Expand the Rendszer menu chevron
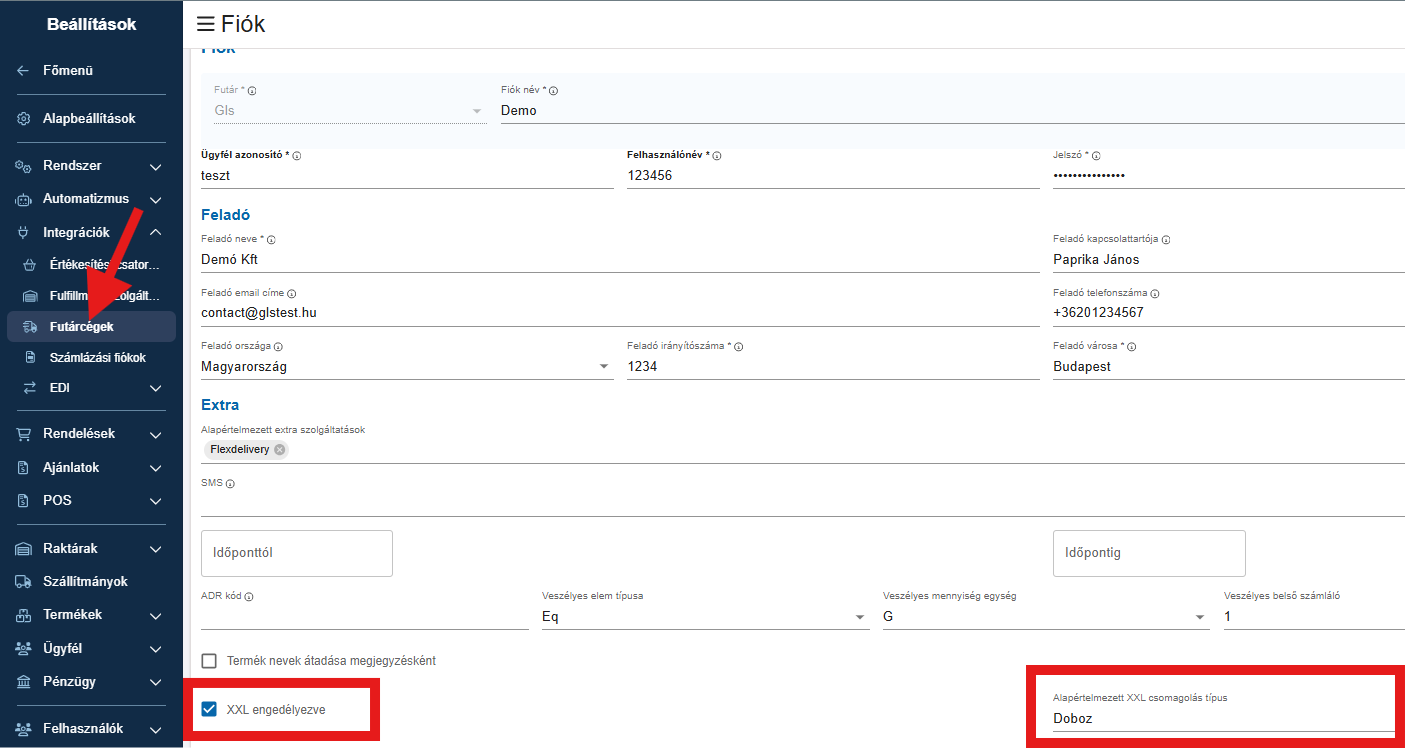 (156, 166)
